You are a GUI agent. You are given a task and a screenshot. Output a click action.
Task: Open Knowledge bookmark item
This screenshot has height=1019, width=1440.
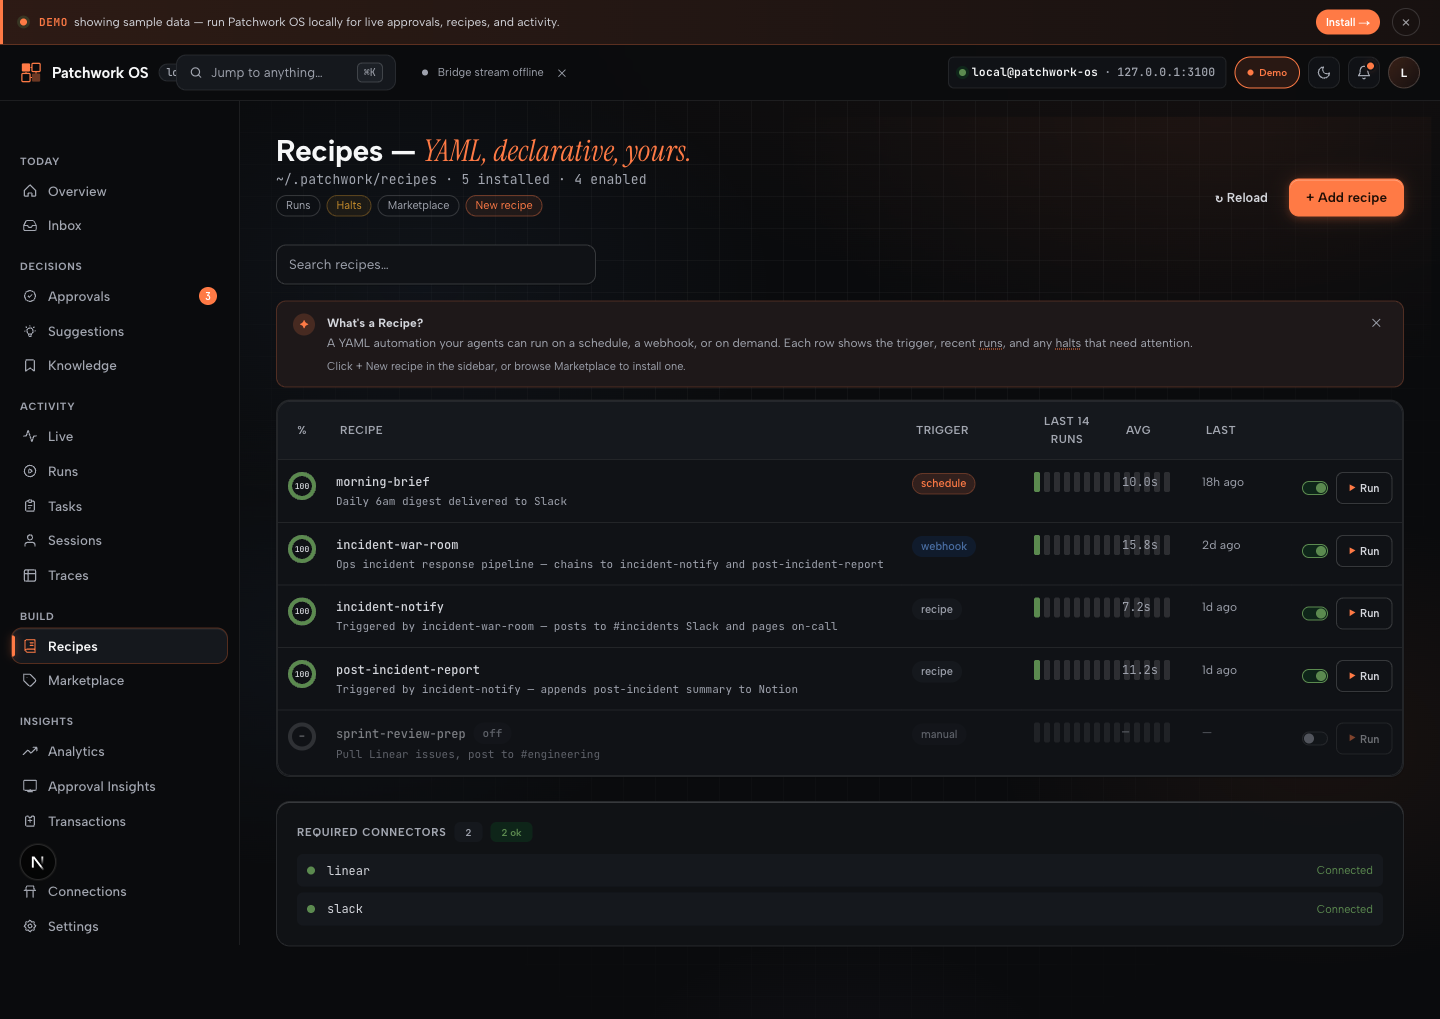(120, 366)
